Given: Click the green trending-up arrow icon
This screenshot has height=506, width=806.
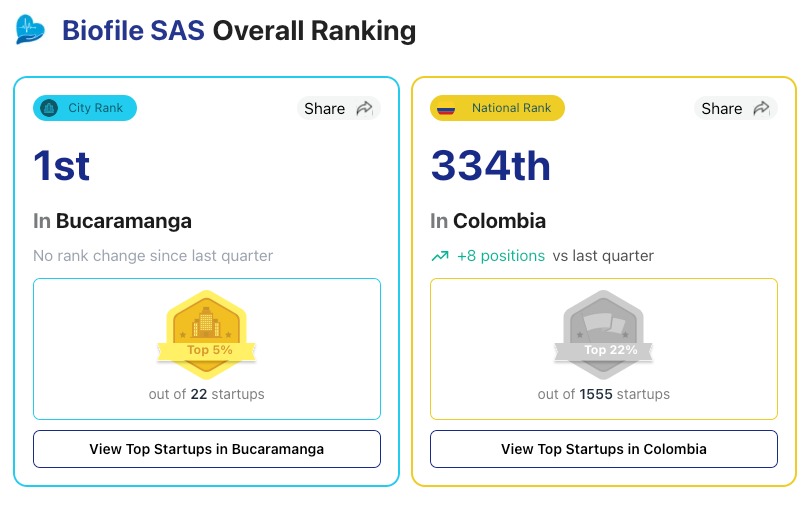Looking at the screenshot, I should [439, 256].
